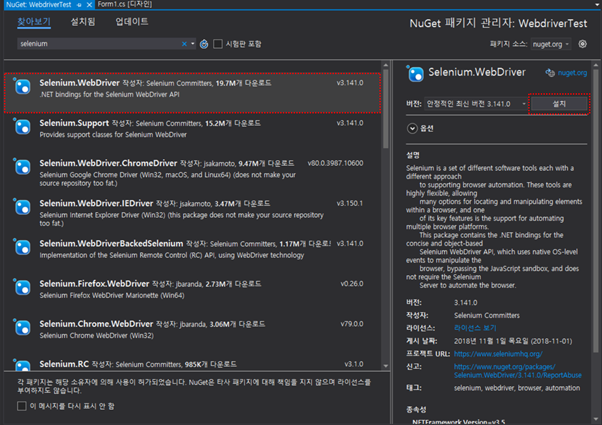Image resolution: width=602 pixels, height=425 pixels.
Task: Select the Selenium.RC package name
Action: click(64, 364)
